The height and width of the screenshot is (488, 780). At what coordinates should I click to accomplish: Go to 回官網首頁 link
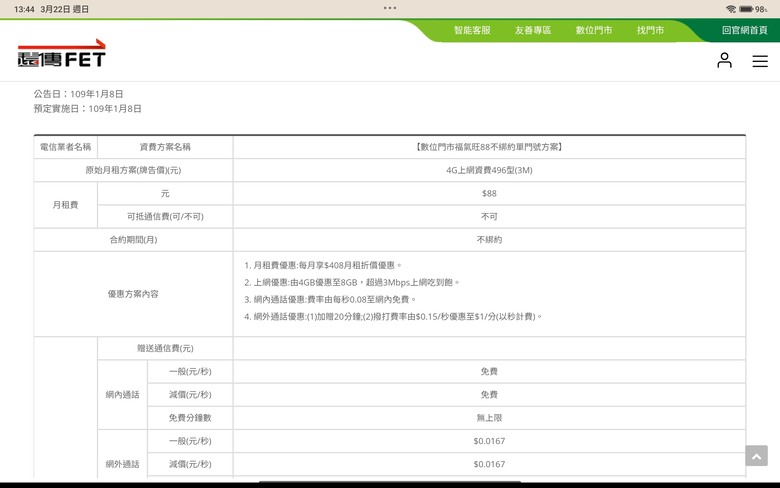coord(745,30)
